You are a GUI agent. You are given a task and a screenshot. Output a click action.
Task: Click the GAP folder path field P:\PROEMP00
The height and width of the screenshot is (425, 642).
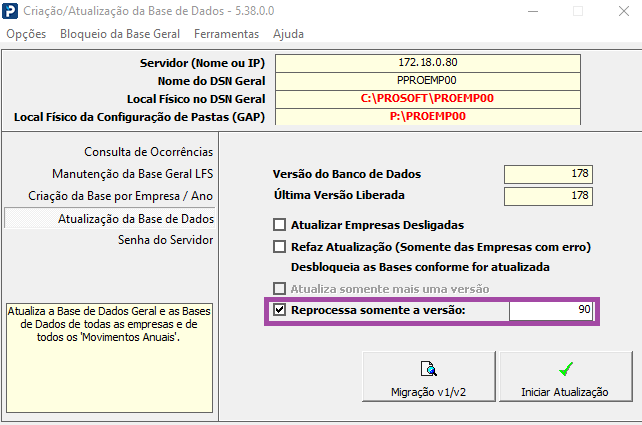point(428,117)
